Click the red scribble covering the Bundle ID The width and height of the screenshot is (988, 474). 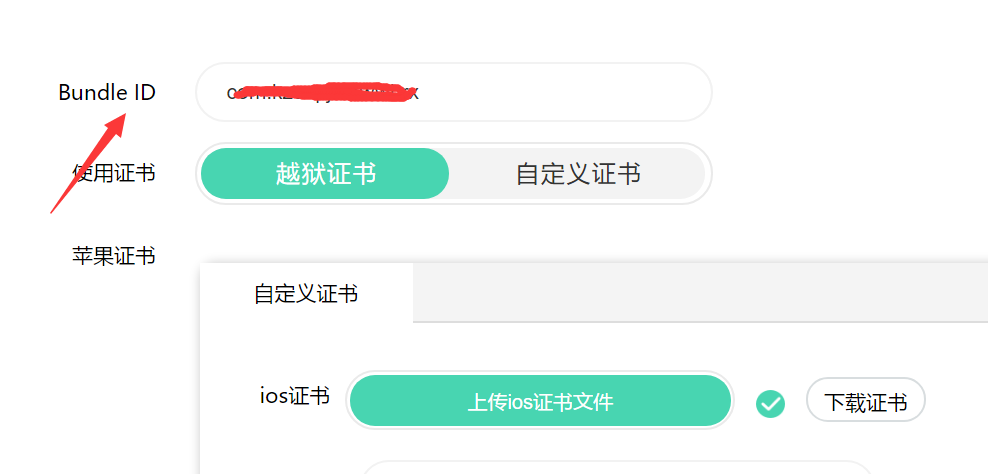(321, 91)
